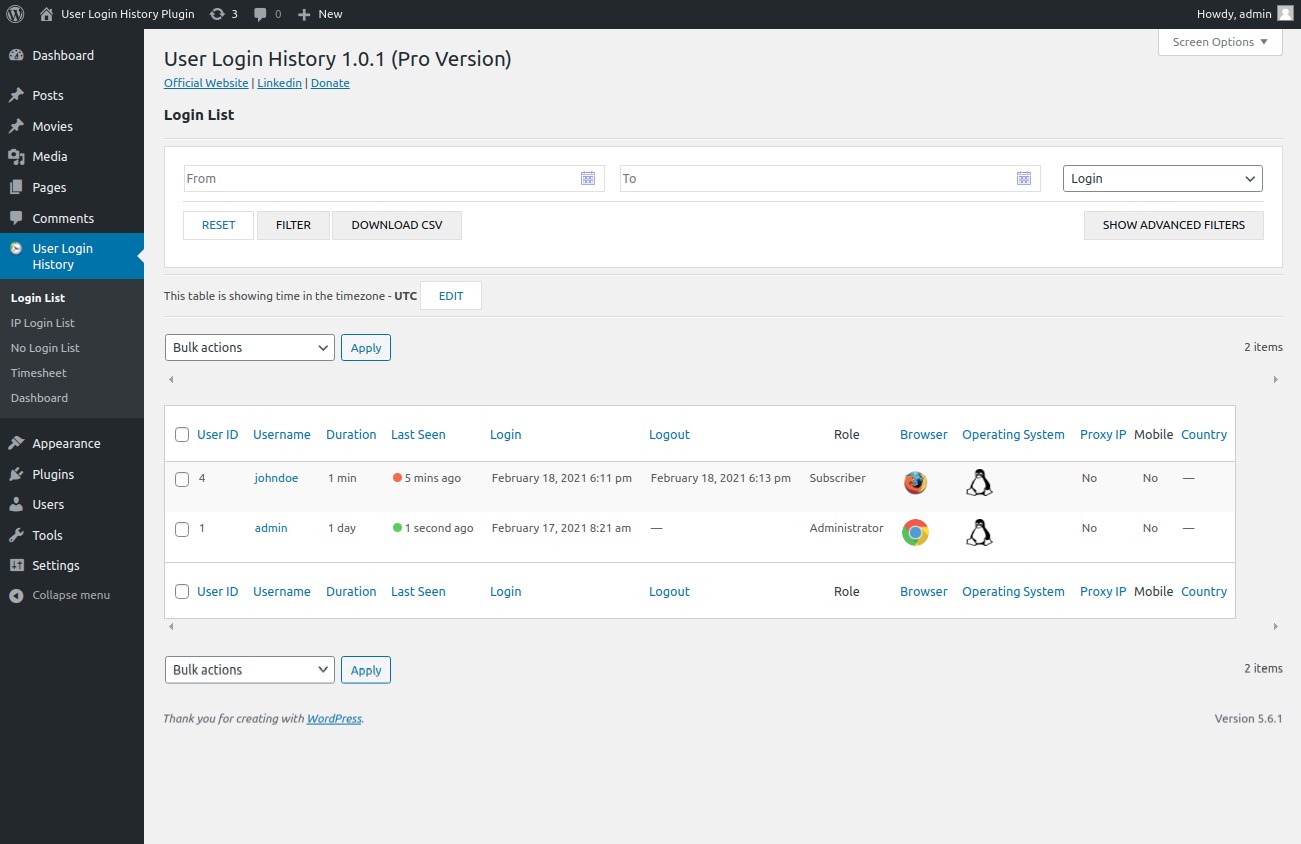The height and width of the screenshot is (844, 1301).
Task: Sort by Last Seen column header
Action: pos(418,434)
